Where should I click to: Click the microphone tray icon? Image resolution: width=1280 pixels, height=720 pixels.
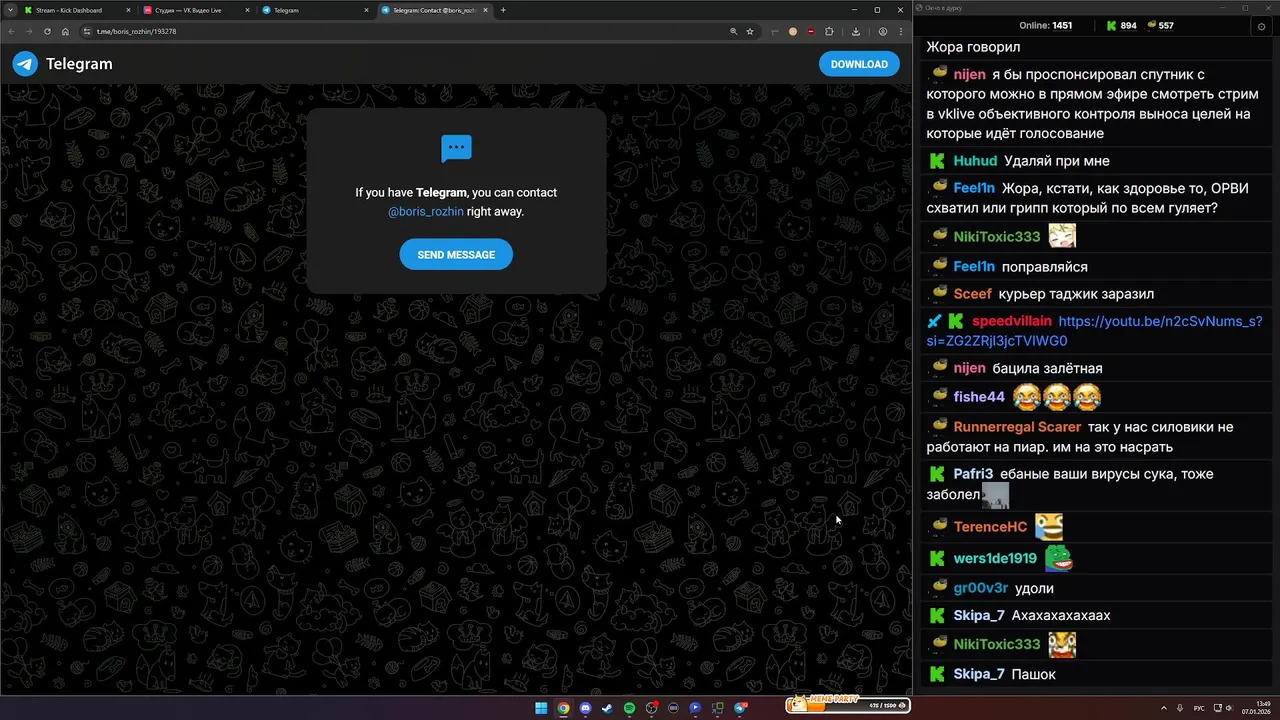[x=1180, y=708]
